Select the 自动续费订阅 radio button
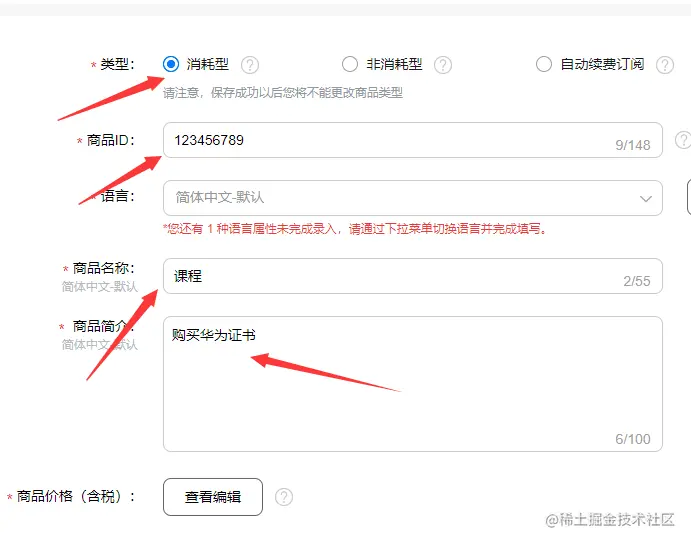 pyautogui.click(x=544, y=64)
